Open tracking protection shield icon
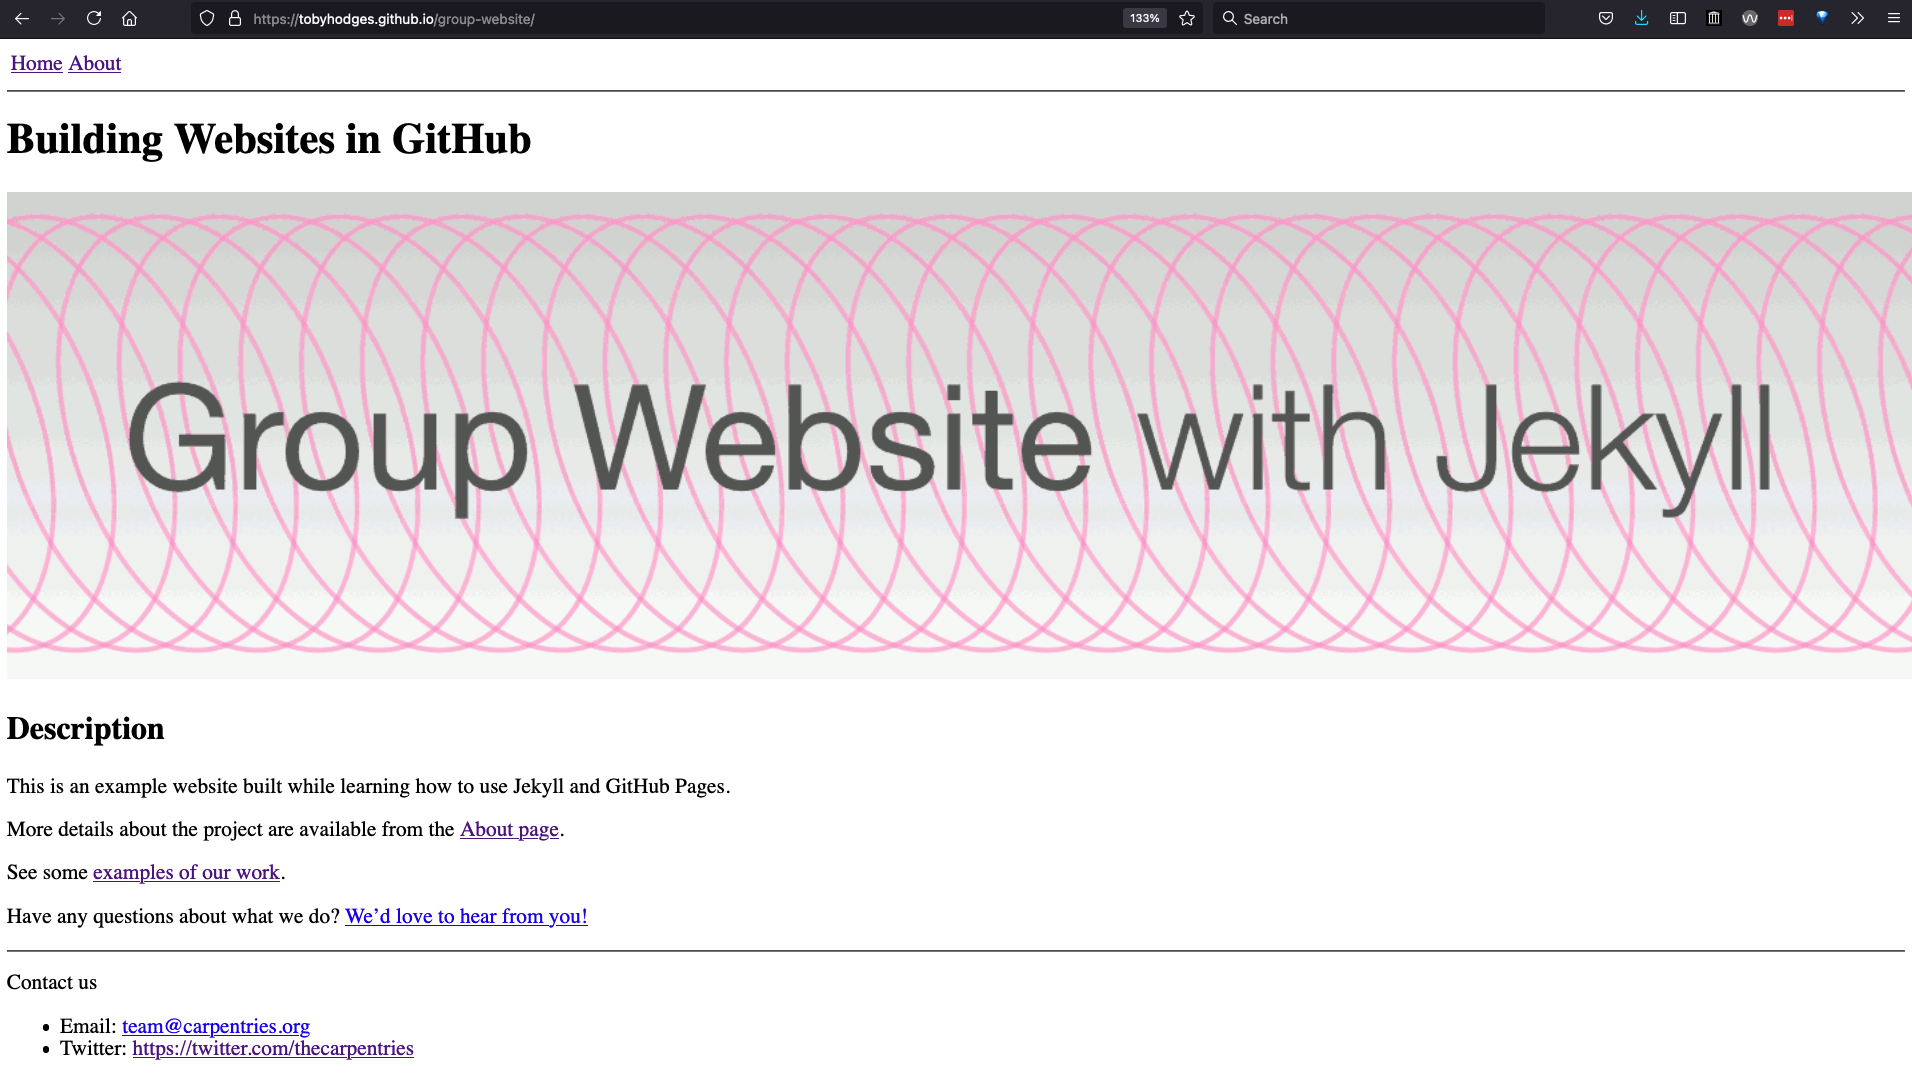 click(207, 18)
